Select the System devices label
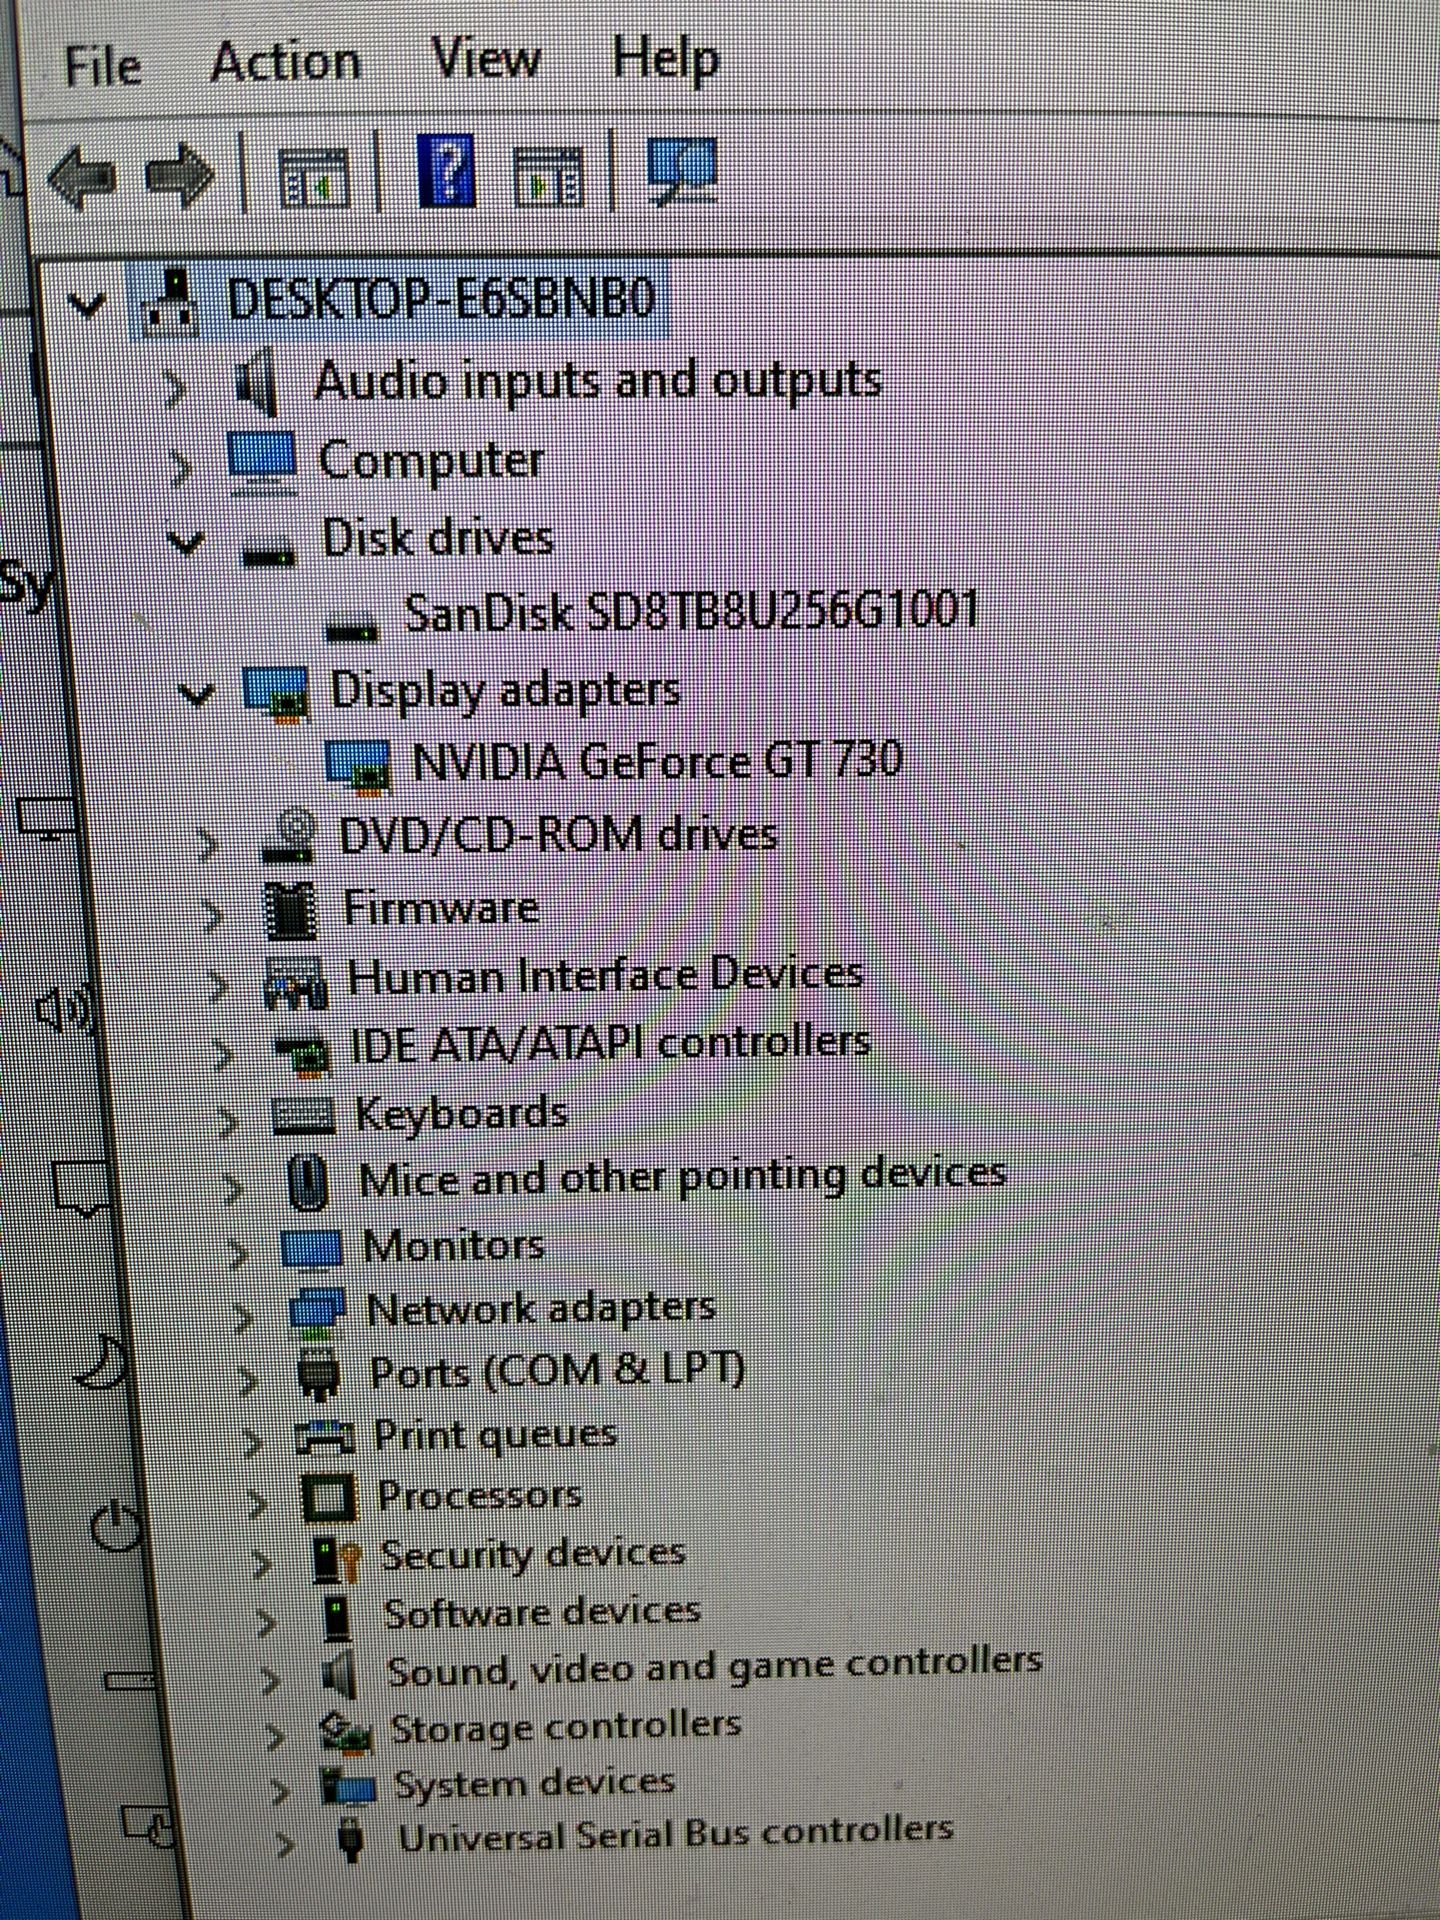 (x=535, y=1783)
